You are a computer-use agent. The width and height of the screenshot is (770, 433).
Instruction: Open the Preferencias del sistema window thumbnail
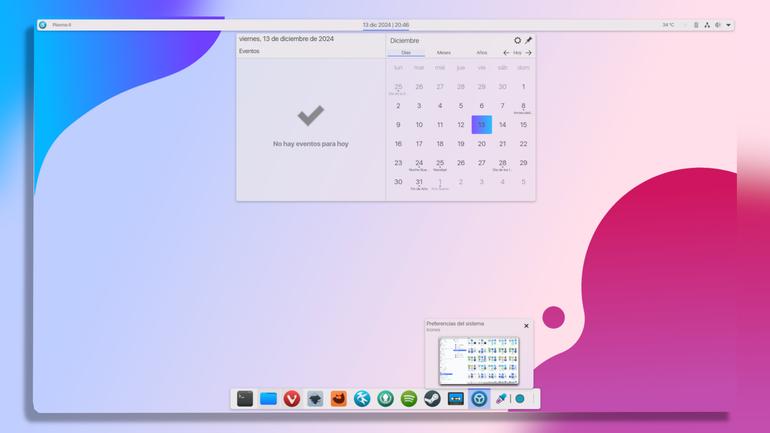[x=479, y=361]
